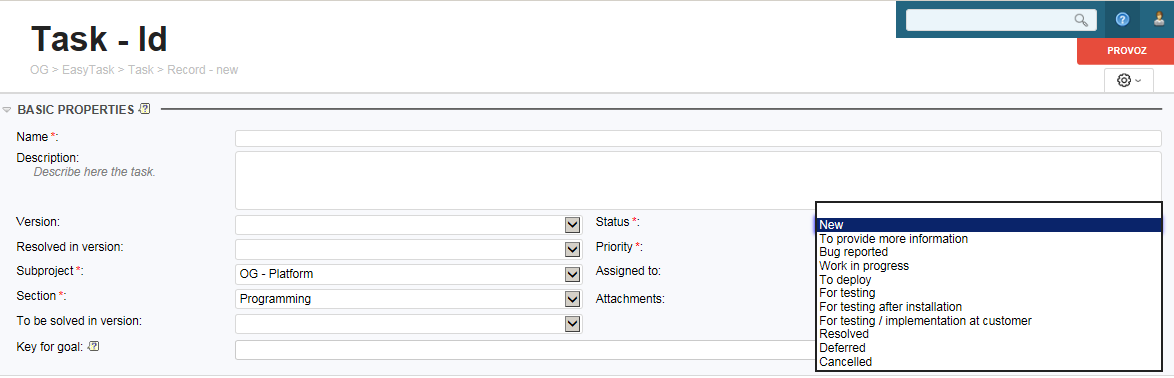Open the Resolved in version dropdown
Viewport: 1174px width, 378px height.
[x=409, y=249]
